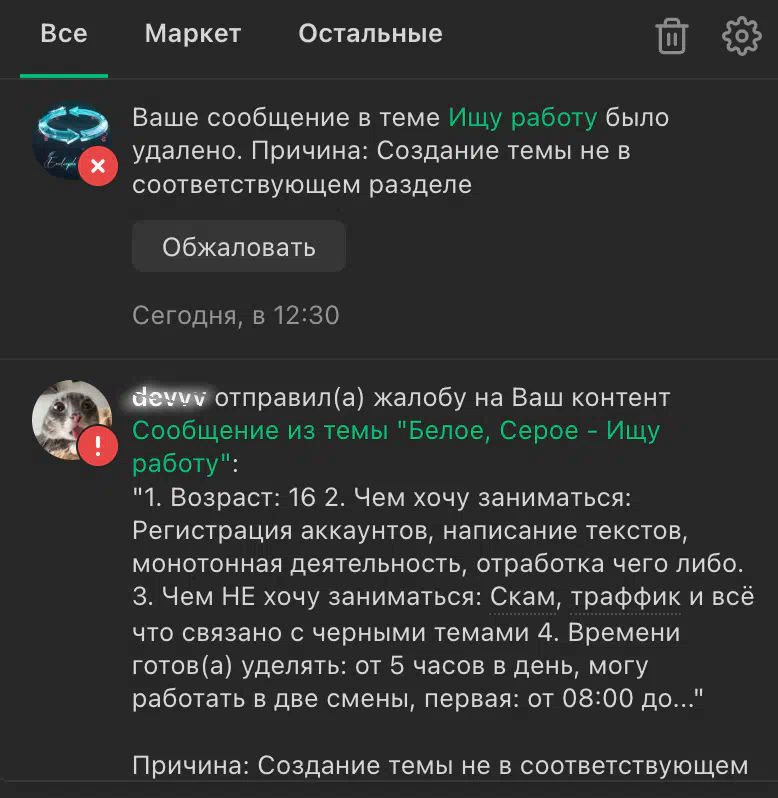The height and width of the screenshot is (798, 778).
Task: Open the link Сообщение из темы "Белое, Серое
Action: pos(396,447)
